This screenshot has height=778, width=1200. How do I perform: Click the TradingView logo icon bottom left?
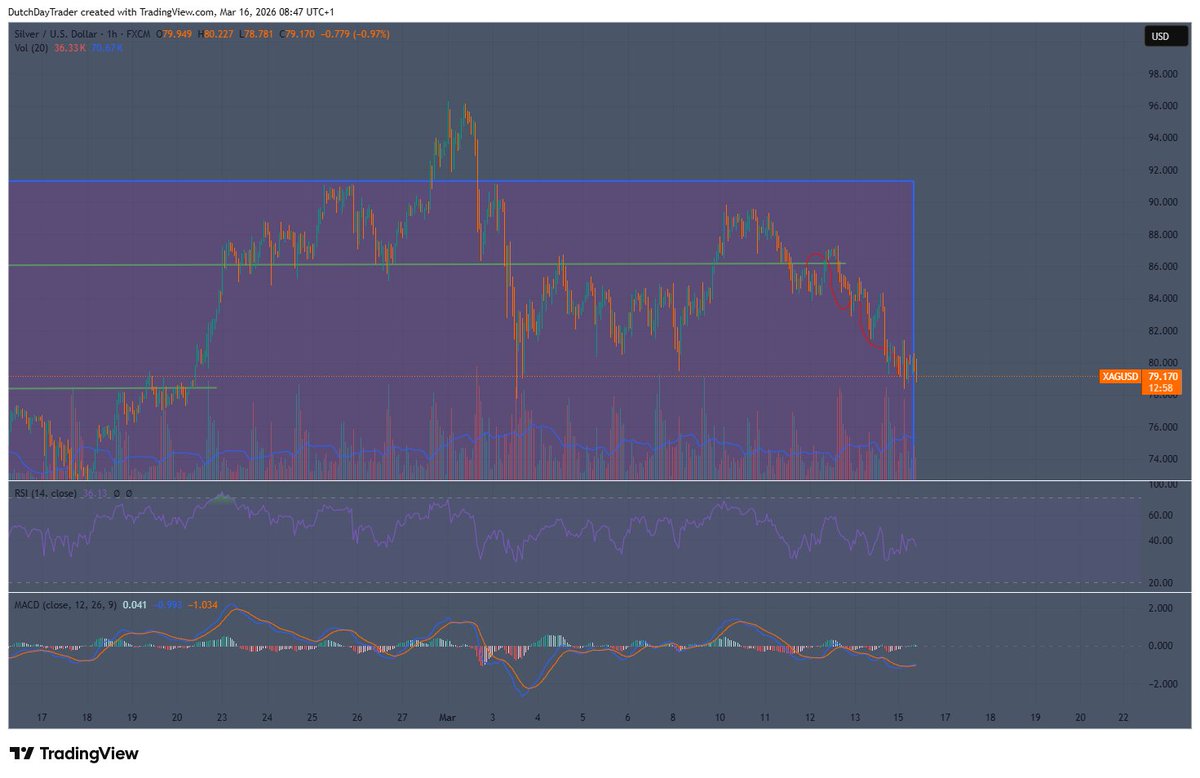pyautogui.click(x=24, y=752)
